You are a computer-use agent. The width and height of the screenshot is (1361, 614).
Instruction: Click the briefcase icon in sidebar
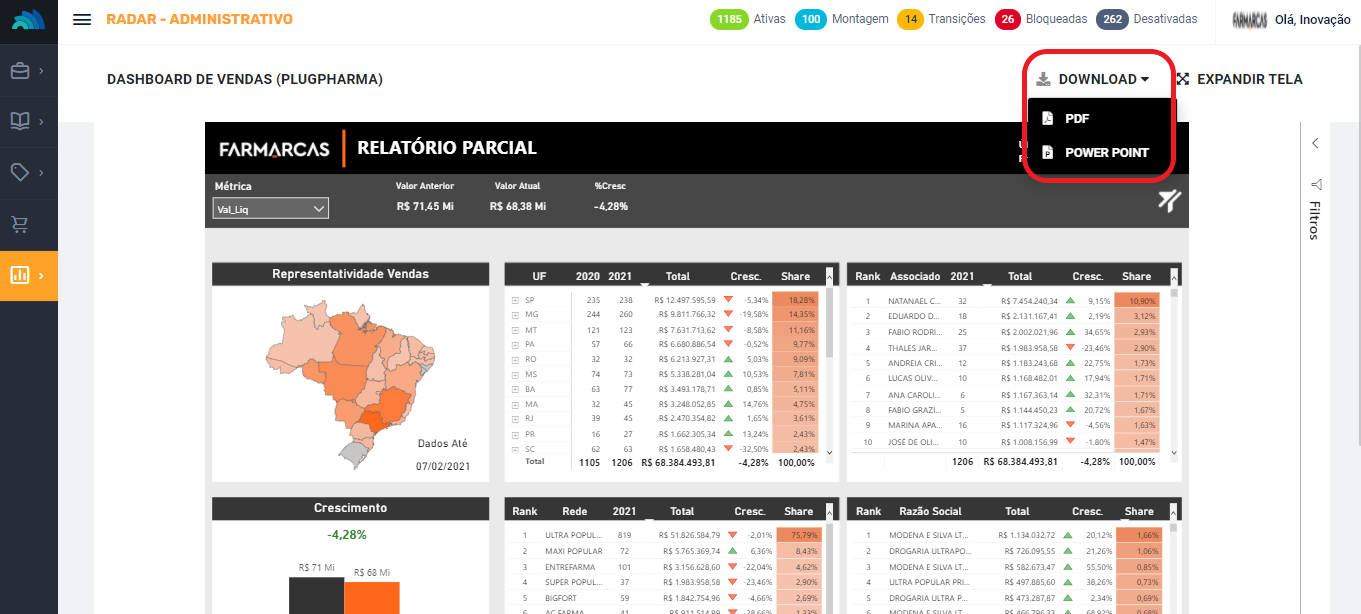[x=21, y=71]
